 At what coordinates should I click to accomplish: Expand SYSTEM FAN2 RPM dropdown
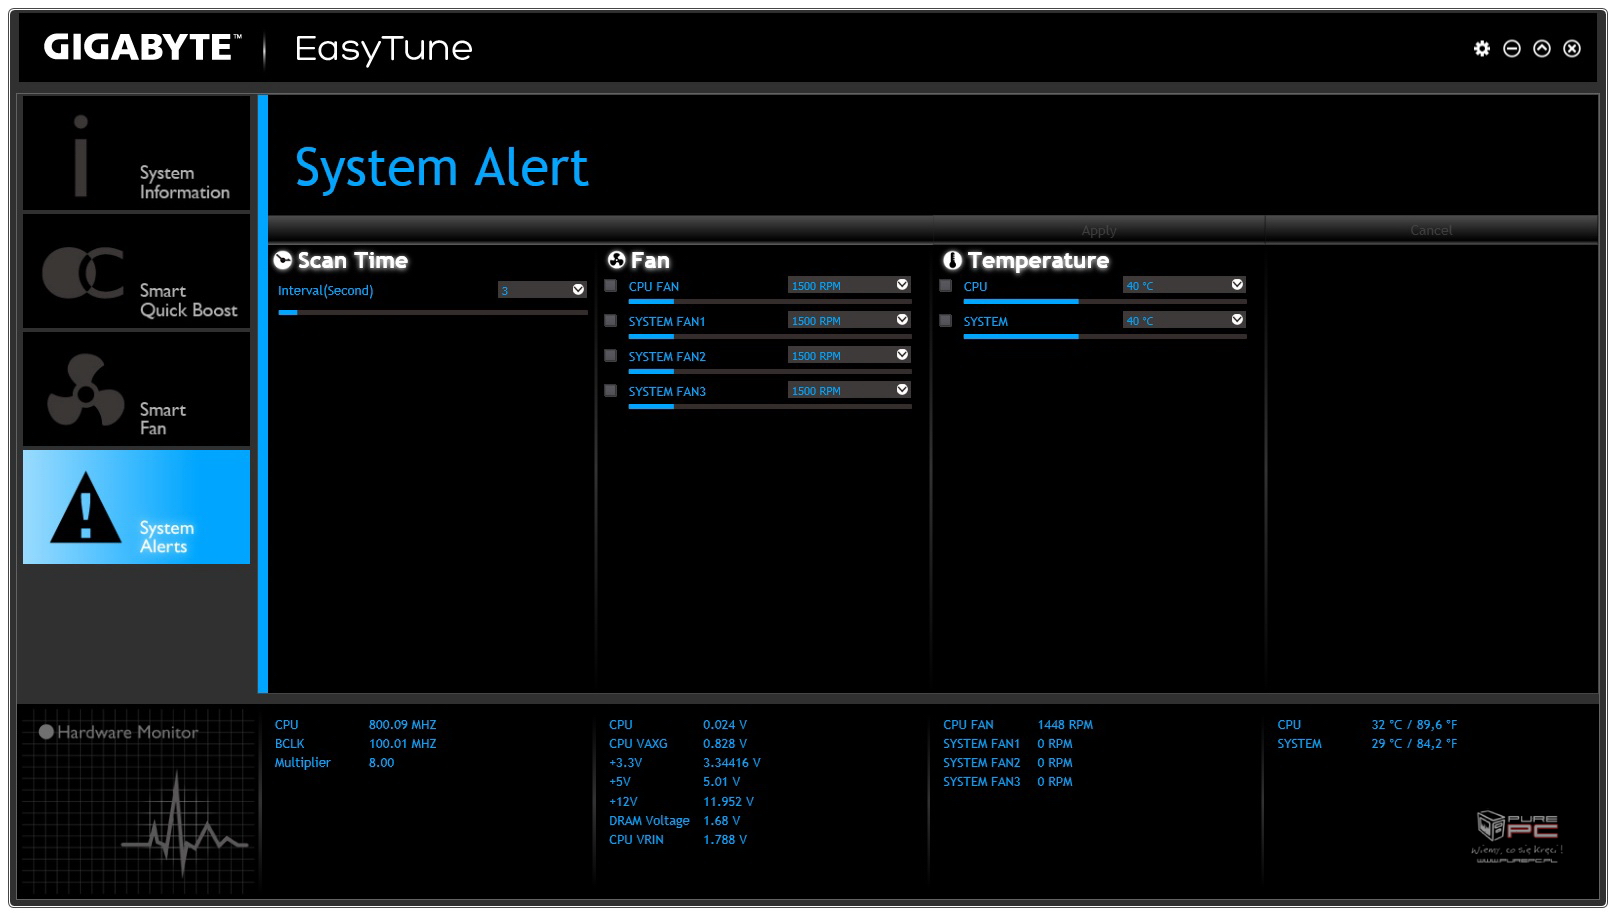pos(849,355)
